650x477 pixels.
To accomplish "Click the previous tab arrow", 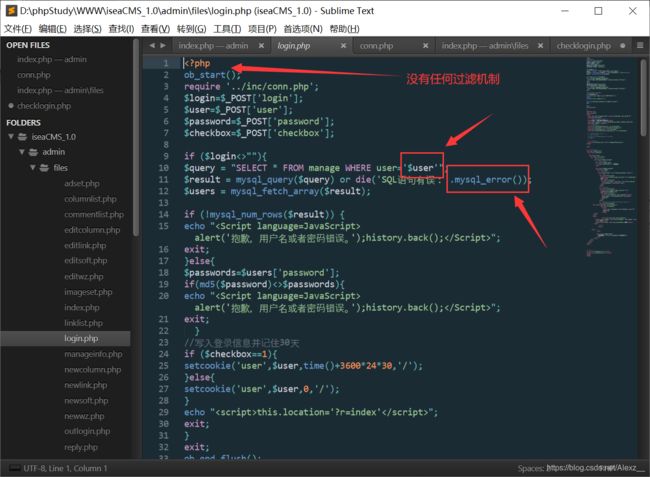I will (152, 46).
